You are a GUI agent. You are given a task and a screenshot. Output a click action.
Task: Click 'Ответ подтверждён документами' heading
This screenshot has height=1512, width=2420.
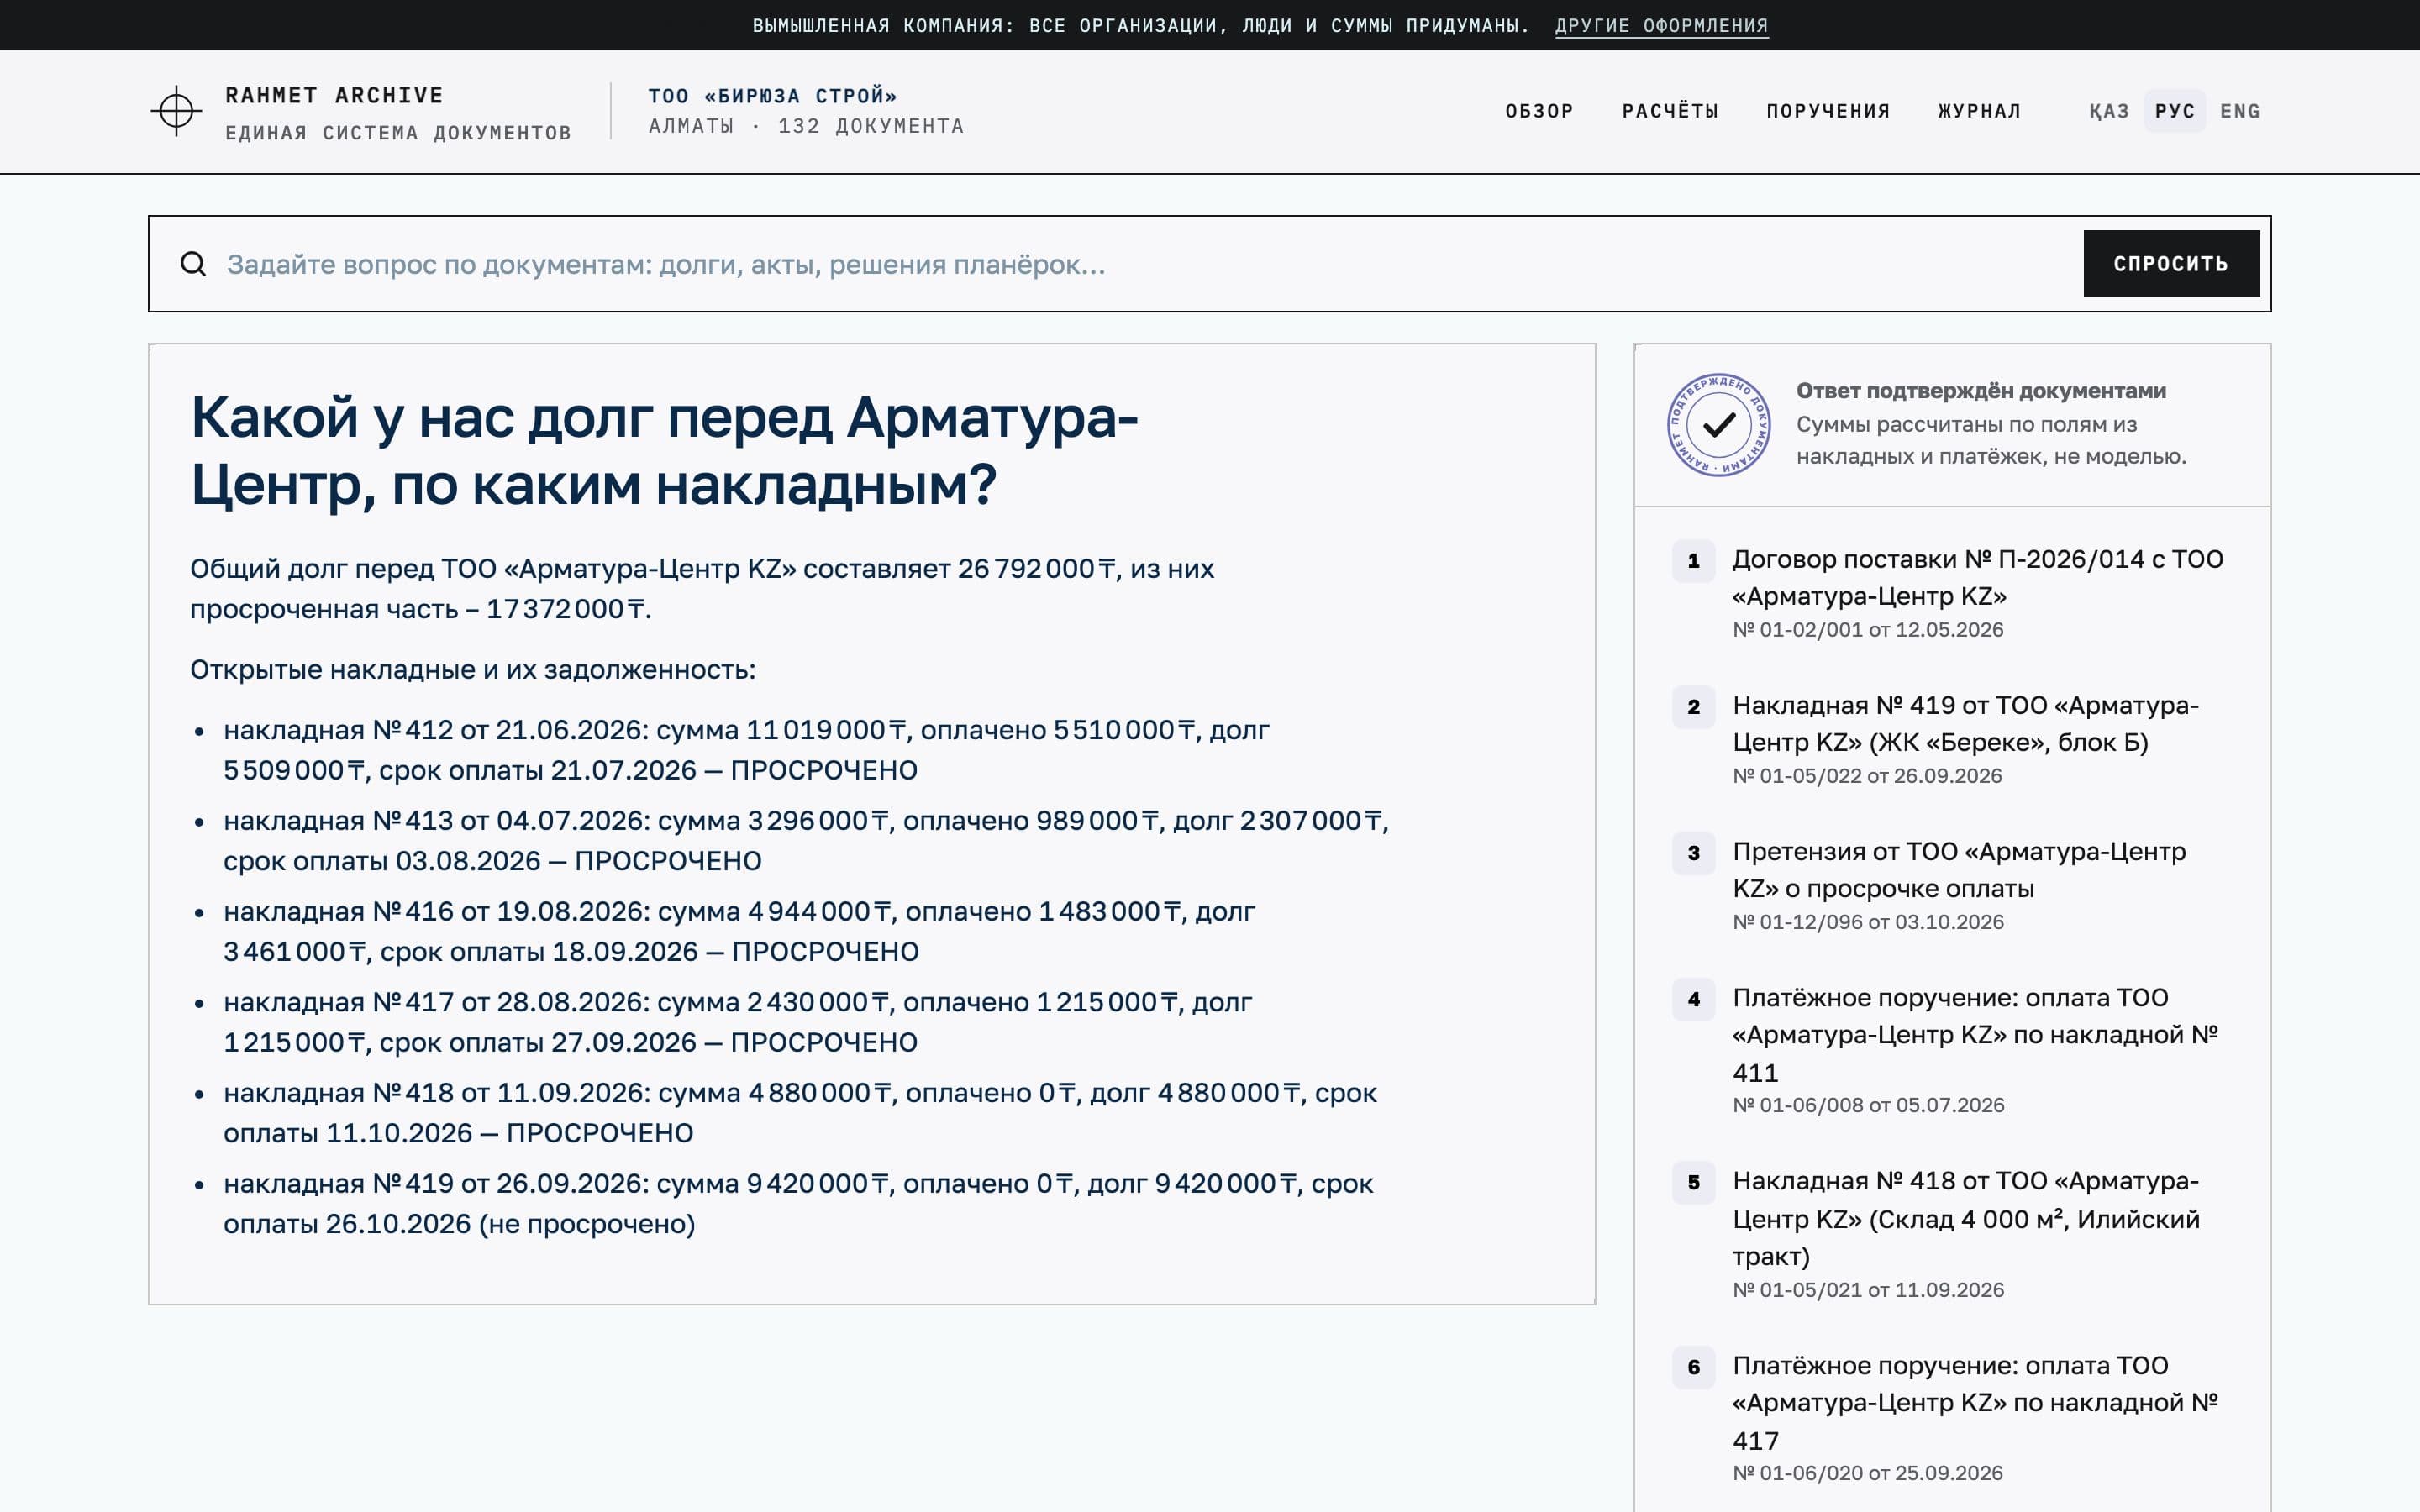1981,391
